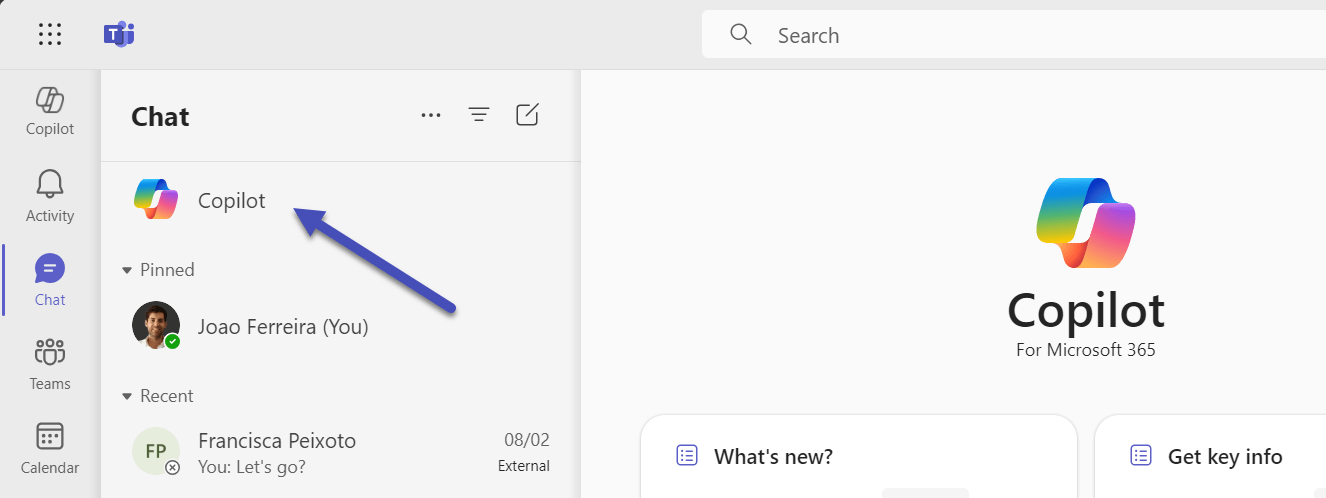
Task: Open the app launcher grid icon
Action: (50, 35)
